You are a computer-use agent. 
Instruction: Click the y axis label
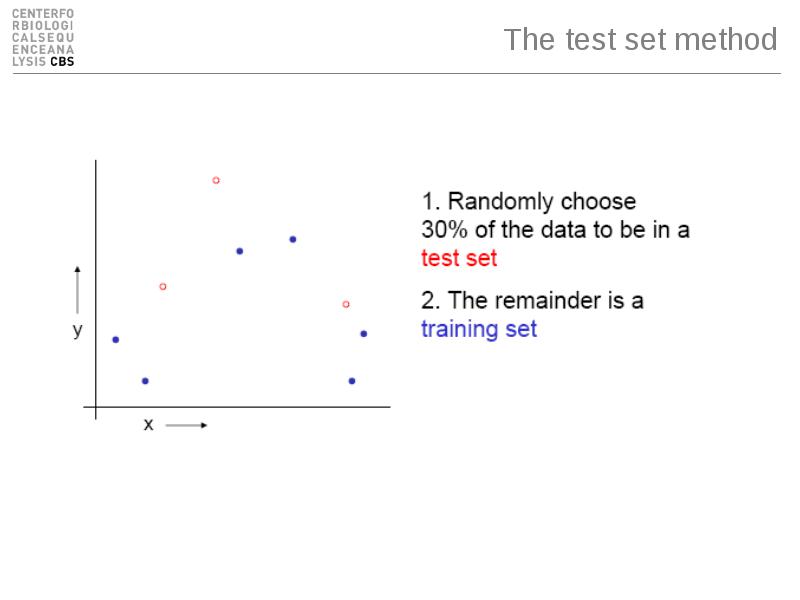[x=78, y=330]
